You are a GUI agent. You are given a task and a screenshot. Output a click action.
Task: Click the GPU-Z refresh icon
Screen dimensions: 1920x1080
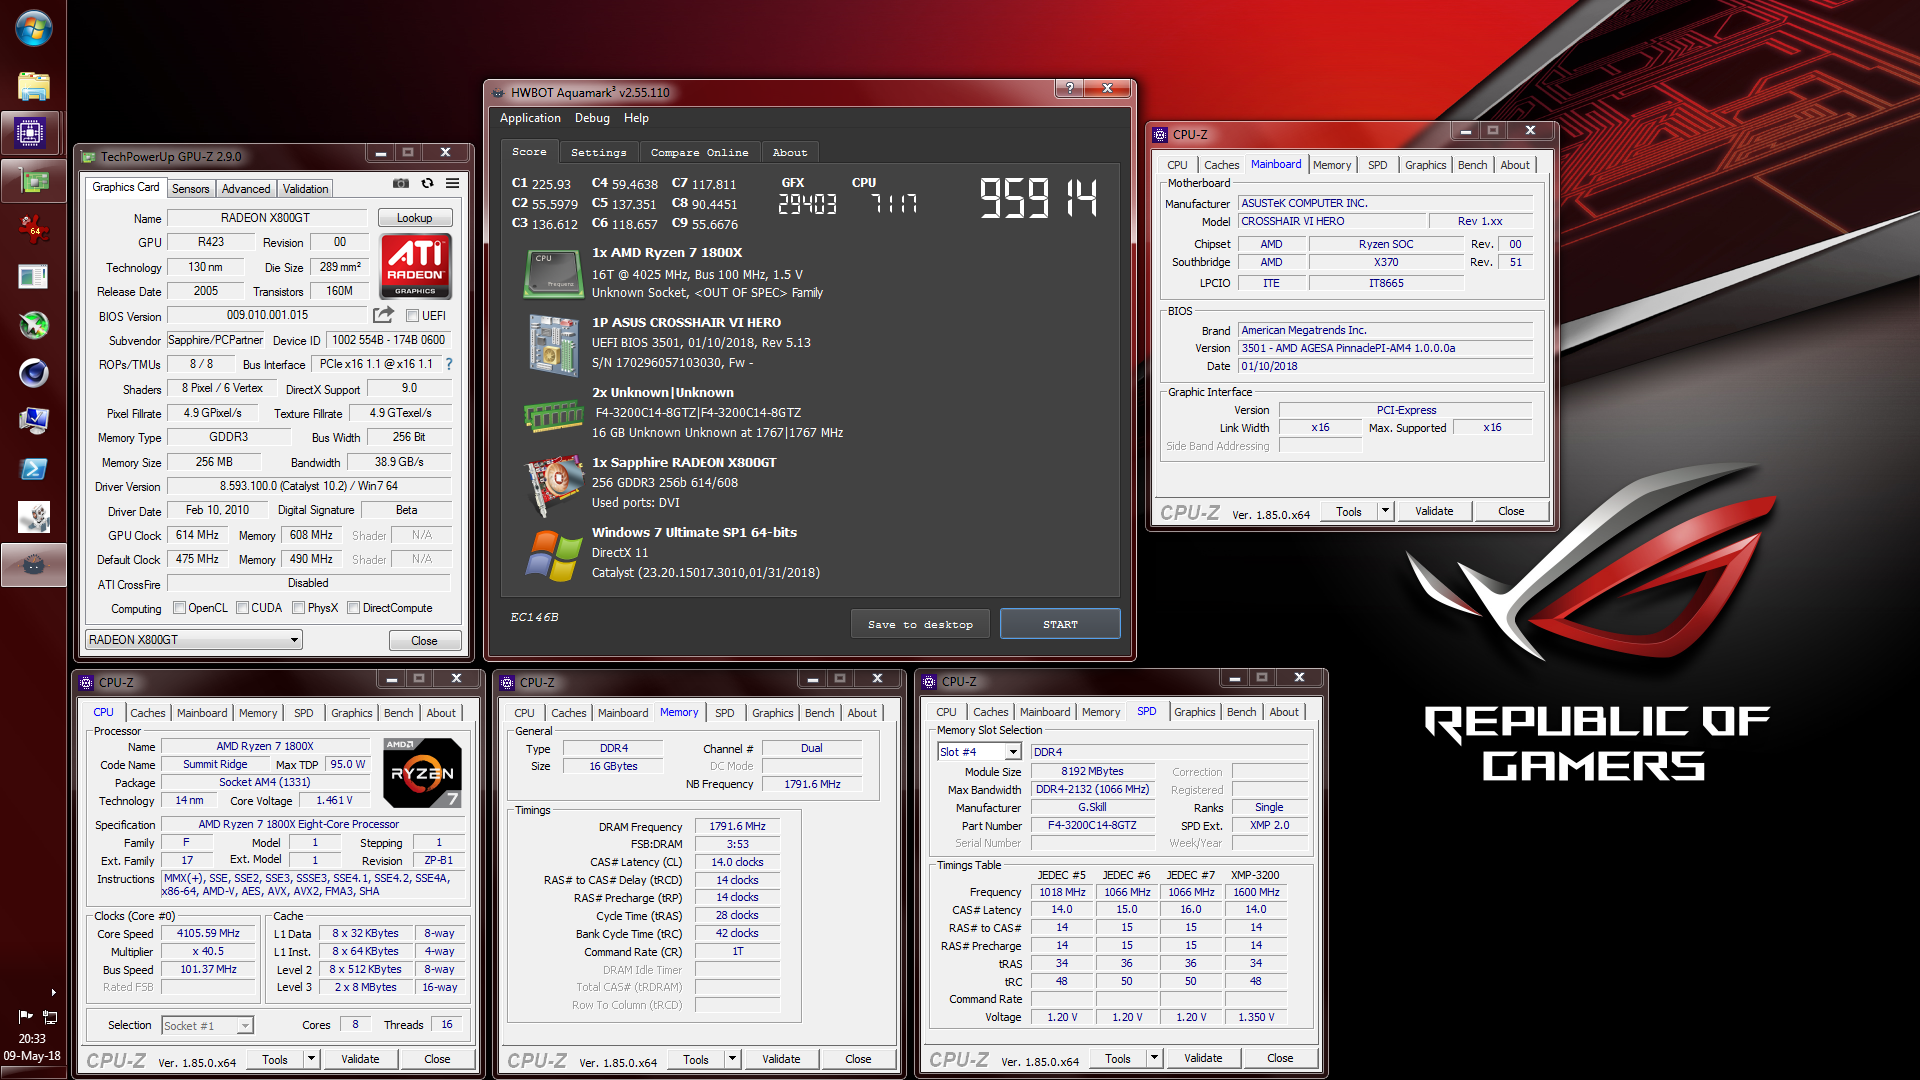coord(427,183)
